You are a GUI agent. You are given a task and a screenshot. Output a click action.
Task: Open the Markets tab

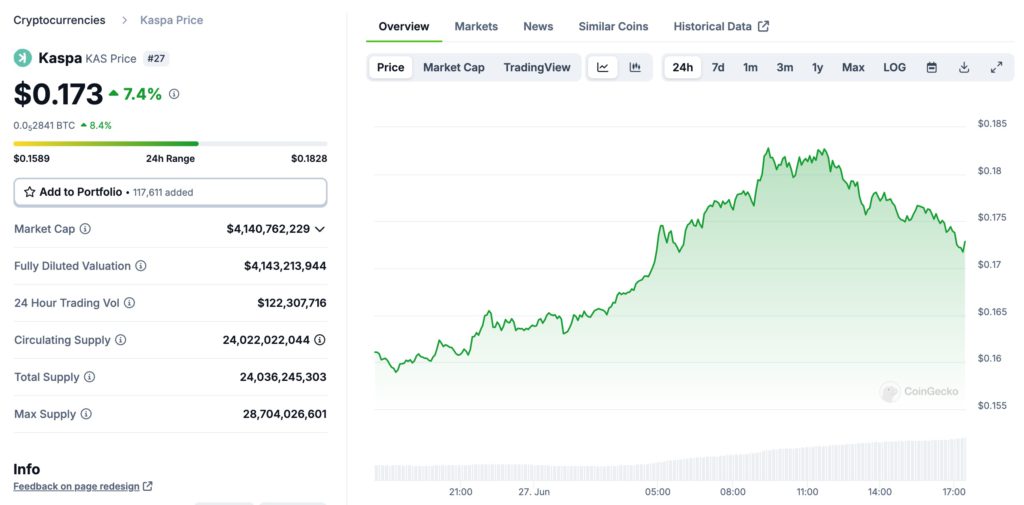coord(476,26)
